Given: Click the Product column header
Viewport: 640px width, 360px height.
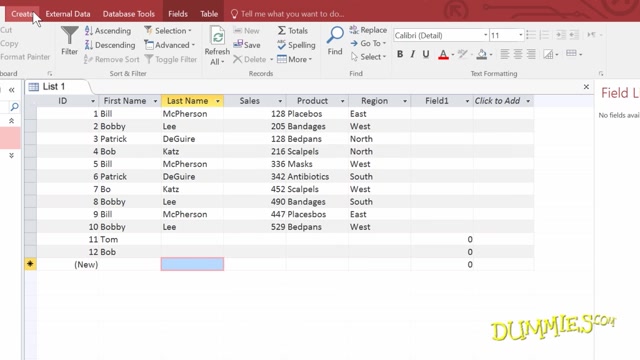Looking at the screenshot, I should (317, 101).
